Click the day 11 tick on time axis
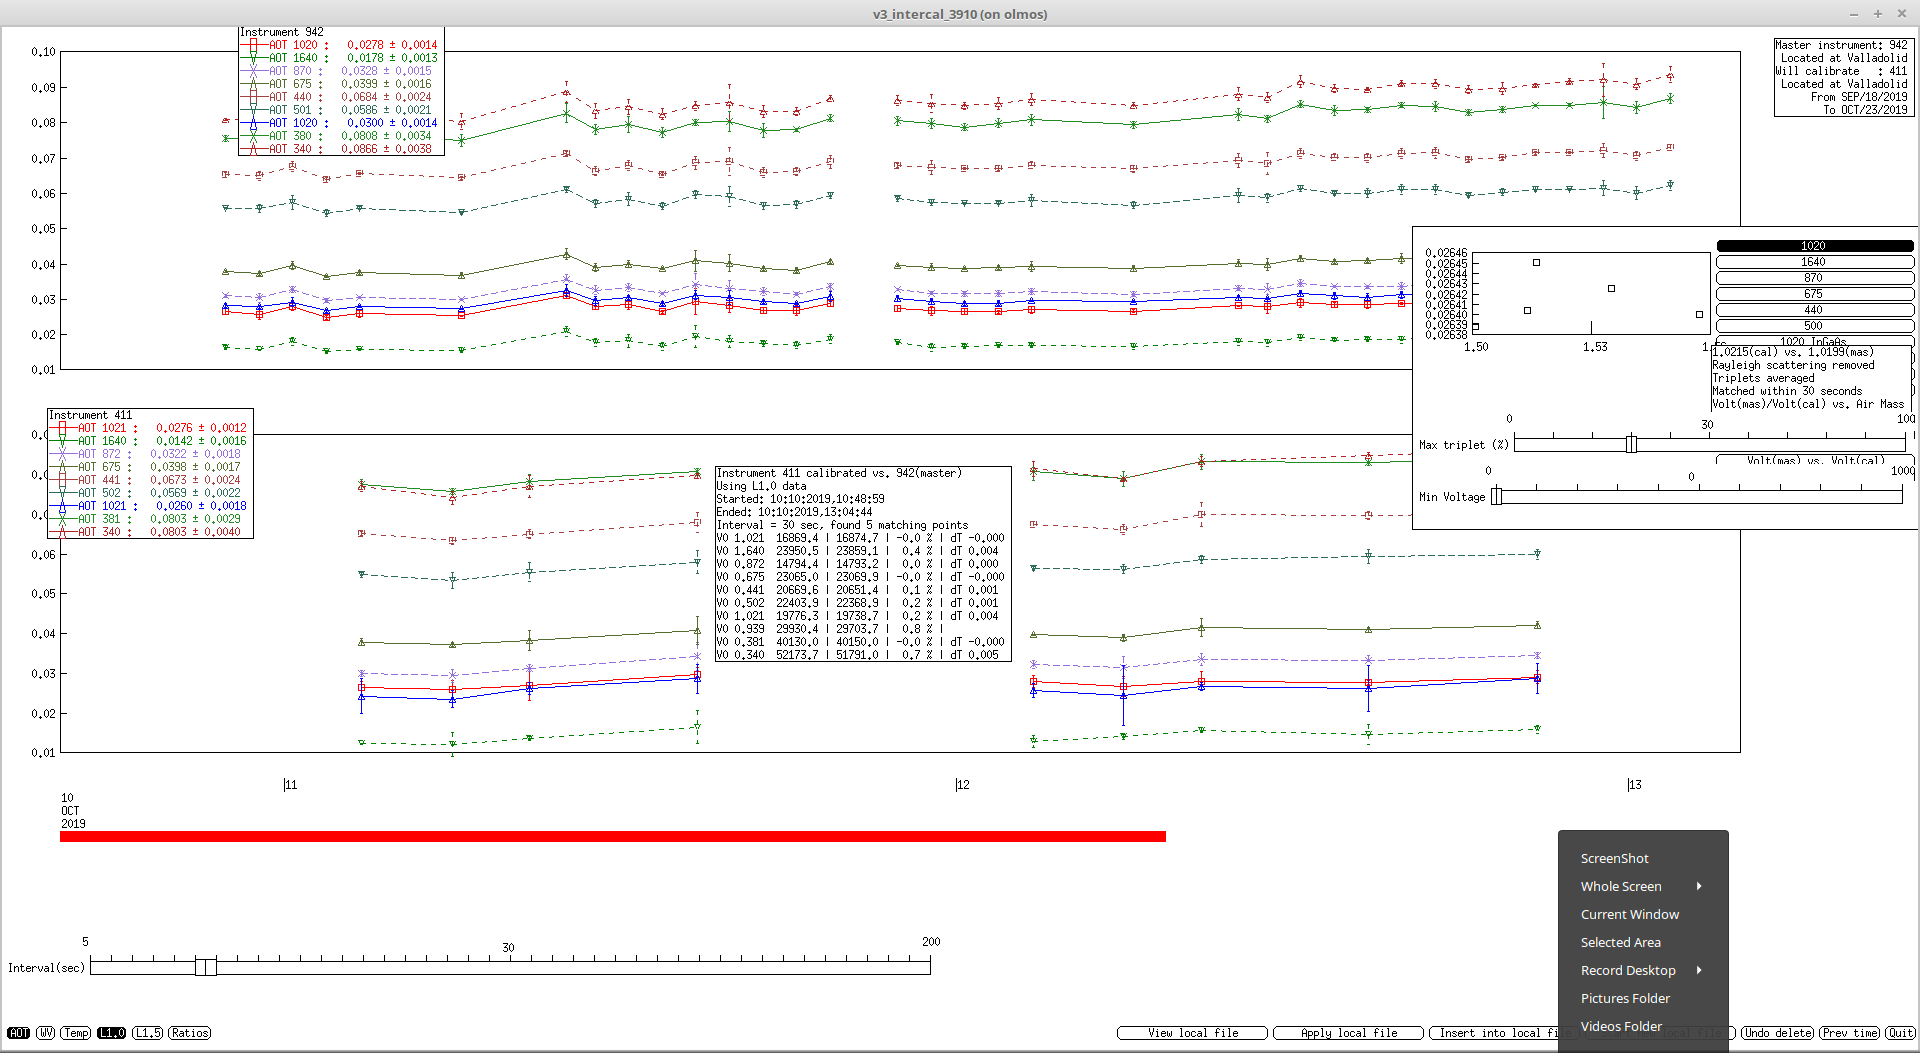 coord(290,785)
